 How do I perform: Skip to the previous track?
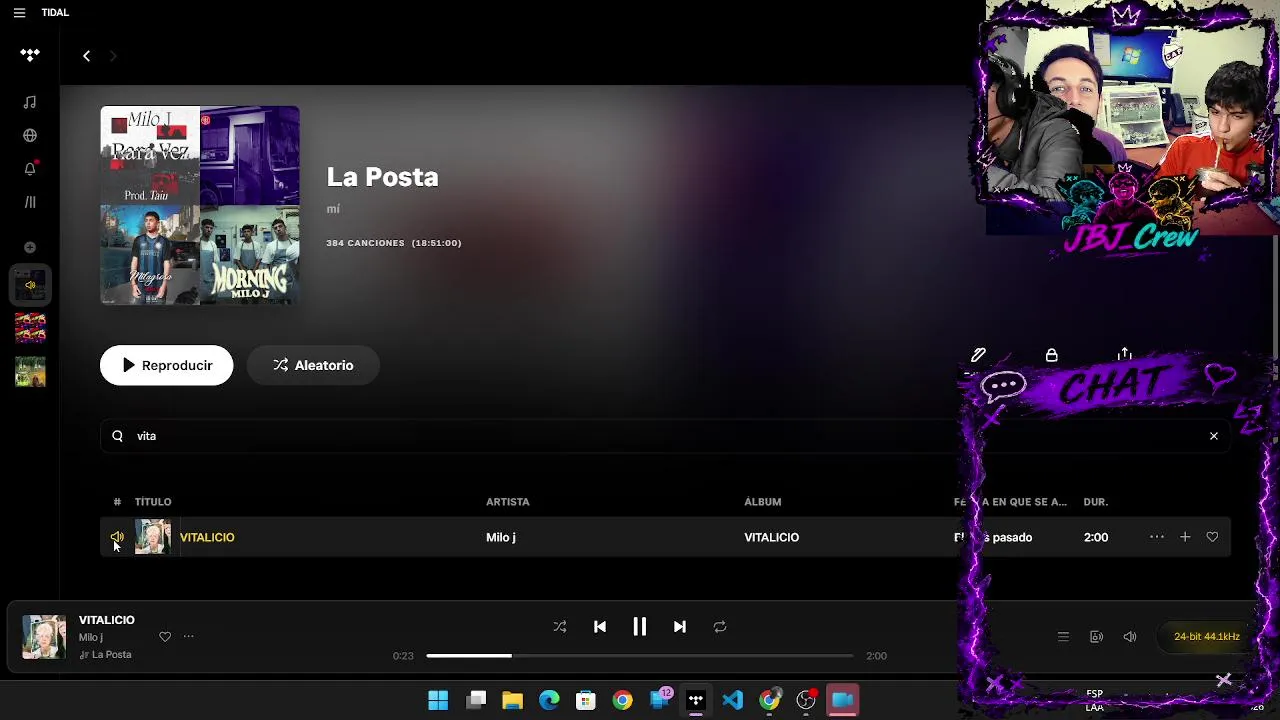[x=600, y=627]
